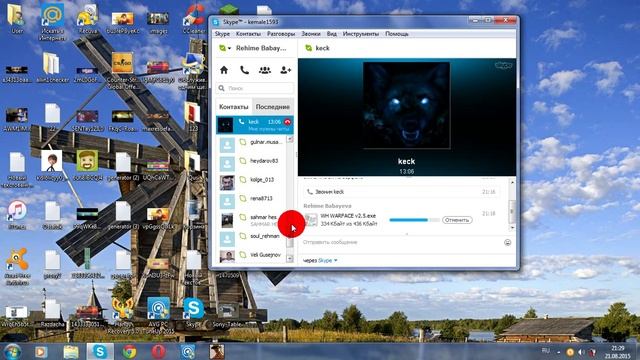The width and height of the screenshot is (640, 360).
Task: Select AVG PC TuneUp 2015 desktop icon
Action: click(x=158, y=315)
